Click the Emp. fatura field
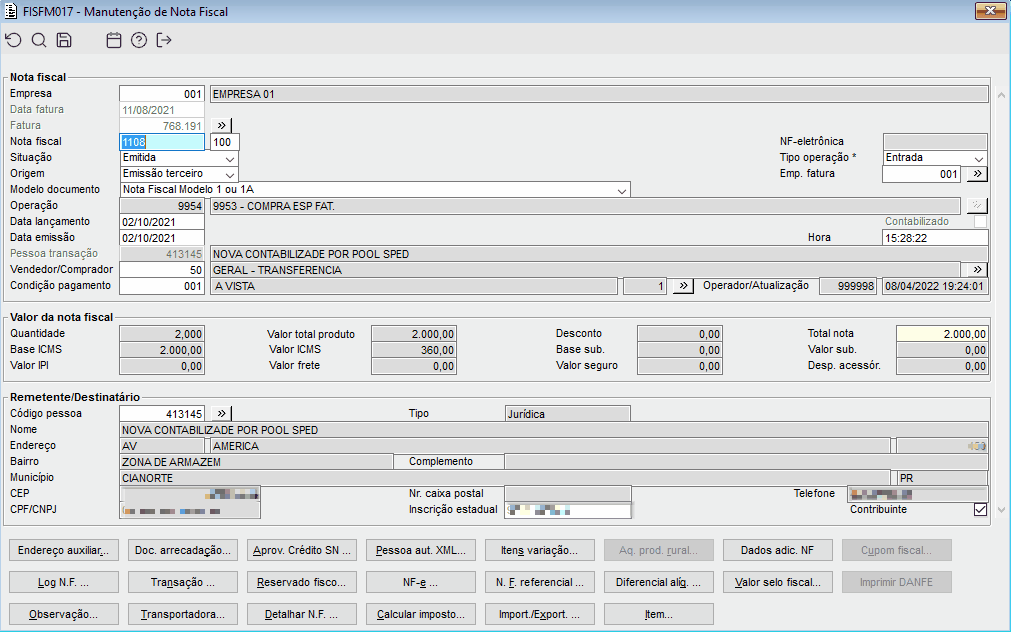This screenshot has height=632, width=1011. (921, 174)
